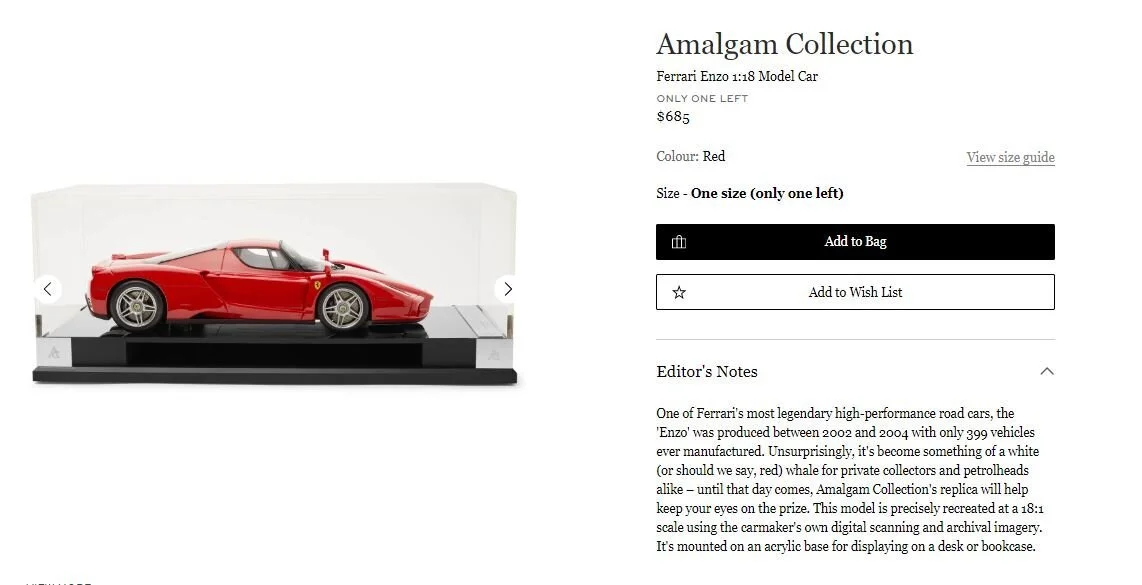The height and width of the screenshot is (585, 1142).
Task: Click the Editor's Notes description paragraph
Action: point(850,479)
